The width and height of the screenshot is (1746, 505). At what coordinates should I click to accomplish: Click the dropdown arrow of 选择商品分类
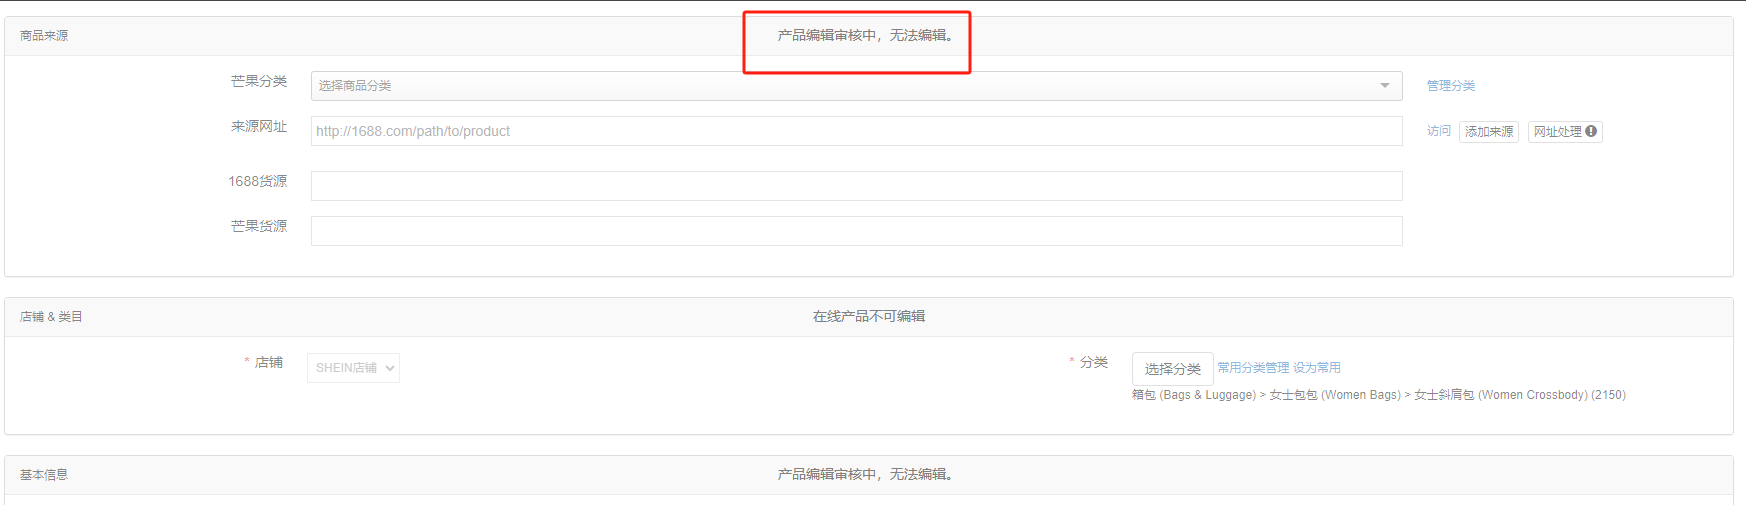1385,86
